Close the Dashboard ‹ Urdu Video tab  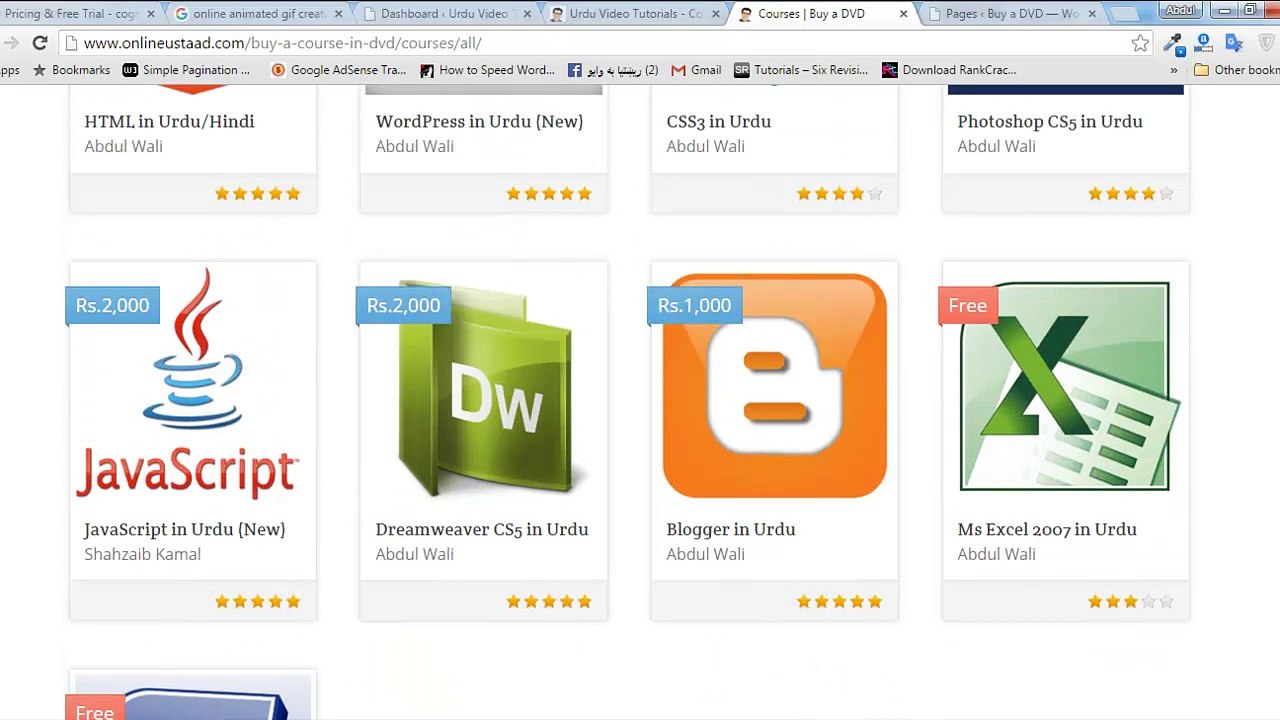527,14
